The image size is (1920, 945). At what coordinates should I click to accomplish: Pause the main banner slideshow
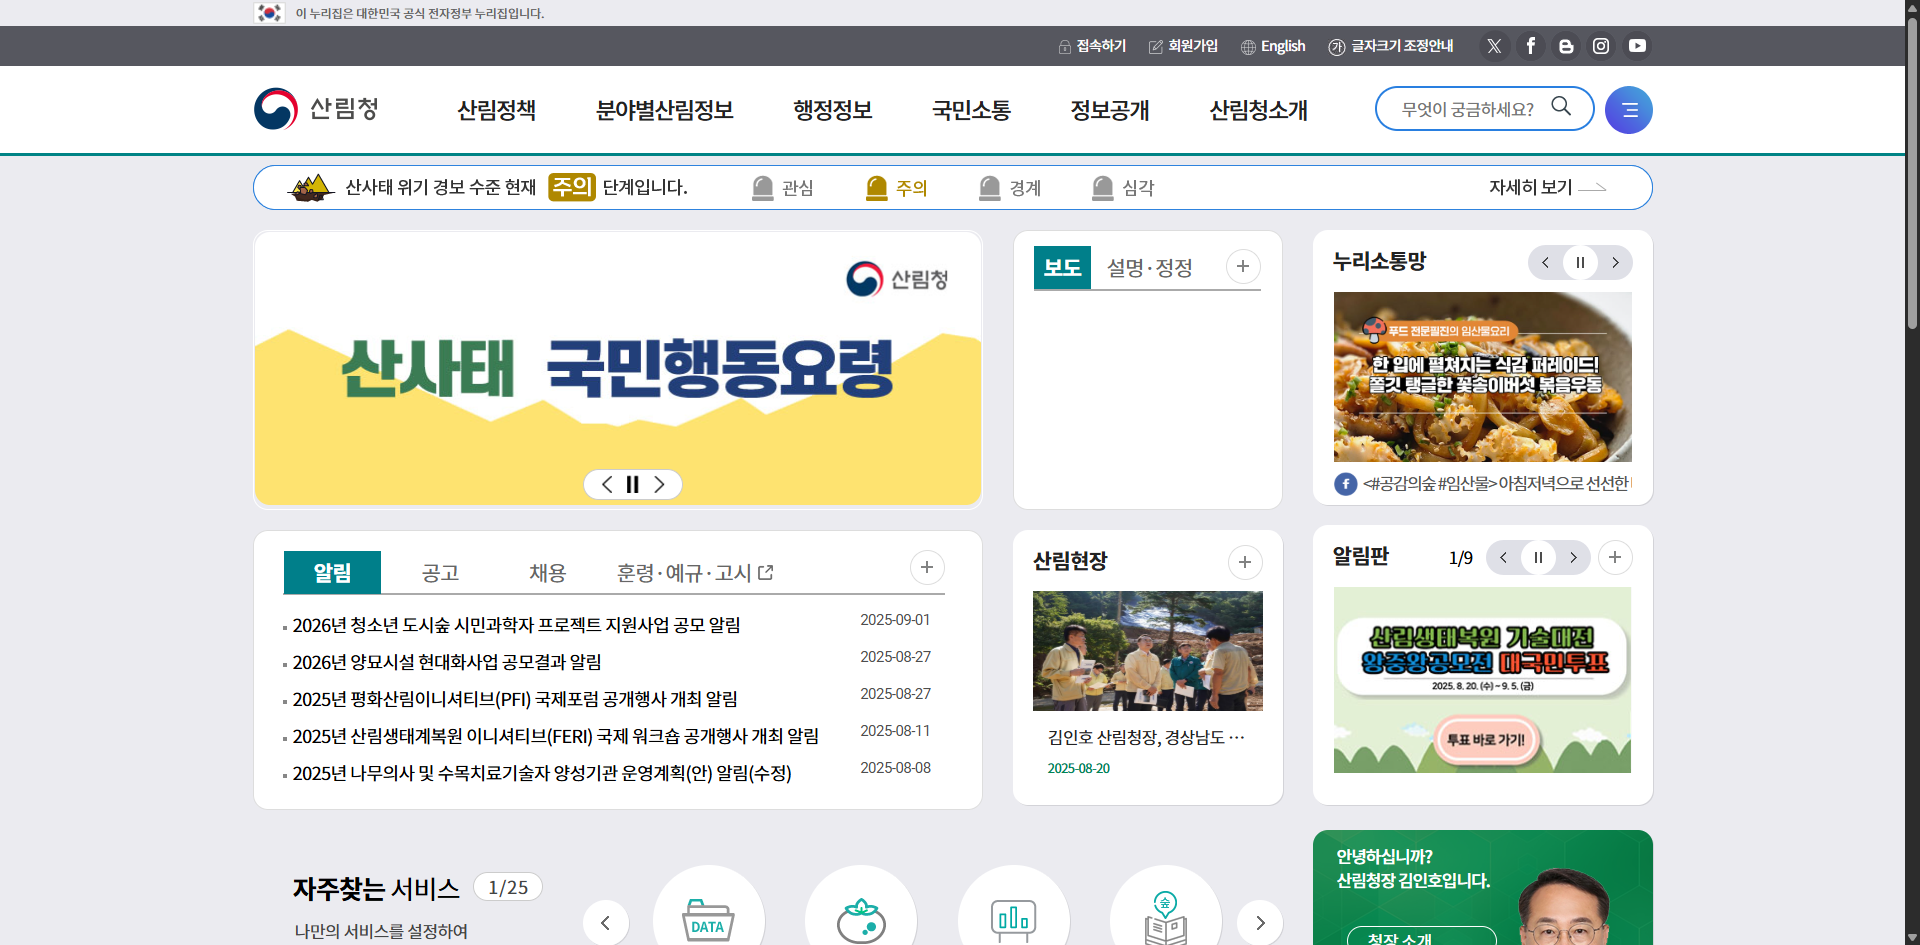tap(632, 484)
